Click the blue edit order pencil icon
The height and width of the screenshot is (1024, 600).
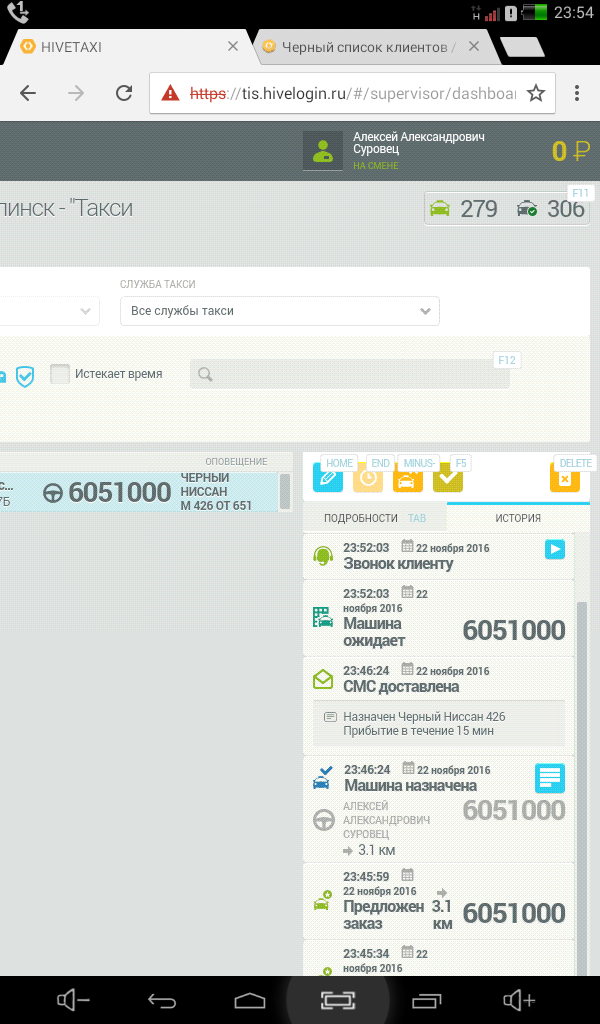click(x=327, y=478)
